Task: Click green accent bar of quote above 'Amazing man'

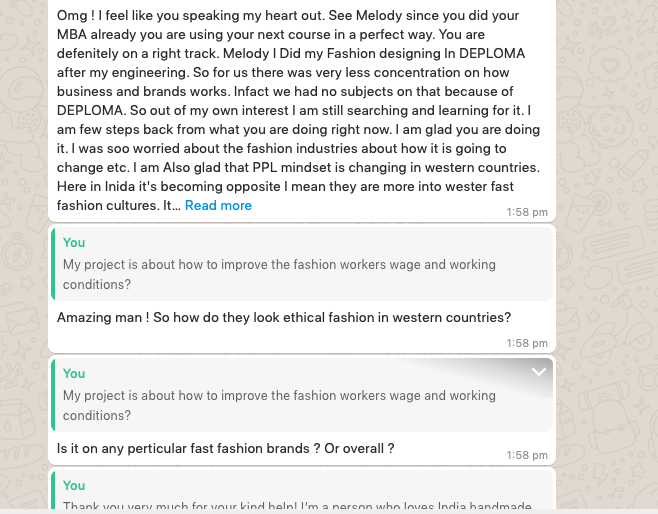Action: coord(53,264)
